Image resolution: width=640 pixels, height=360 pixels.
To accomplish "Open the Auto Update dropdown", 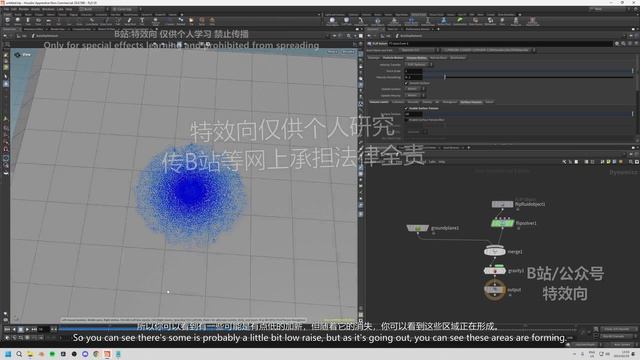I will [x=622, y=344].
